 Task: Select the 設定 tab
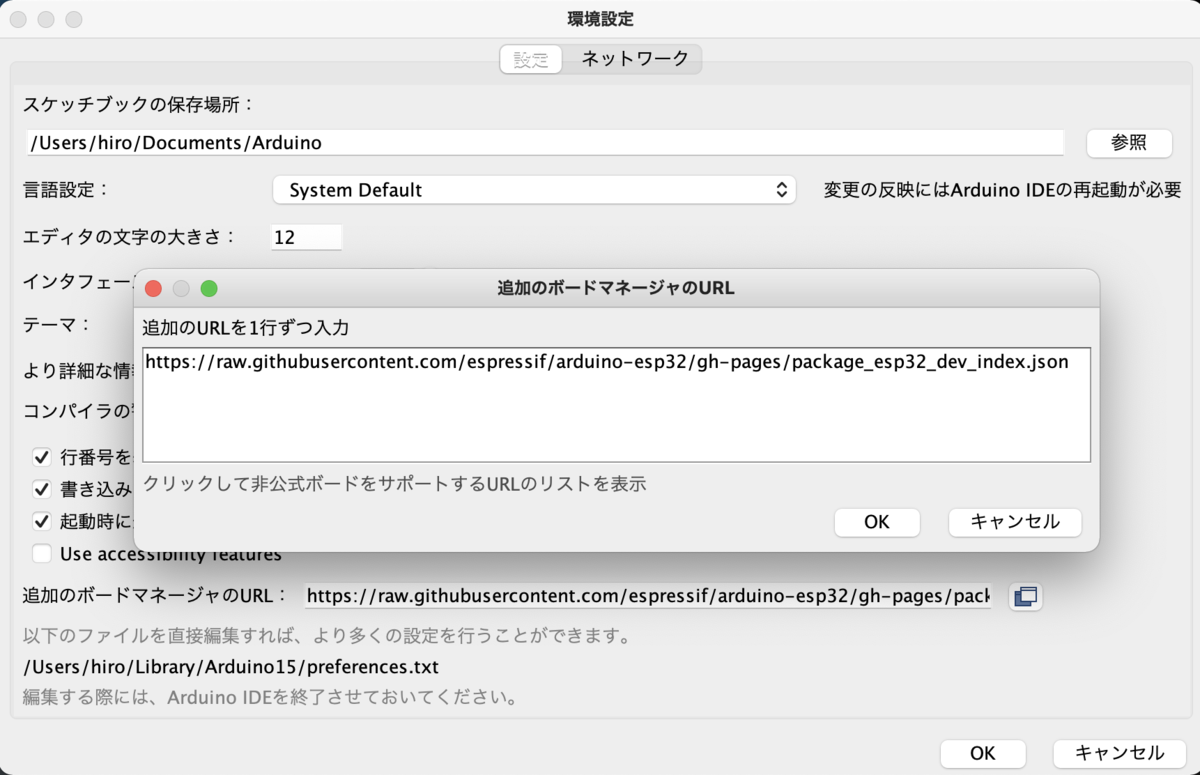[531, 59]
